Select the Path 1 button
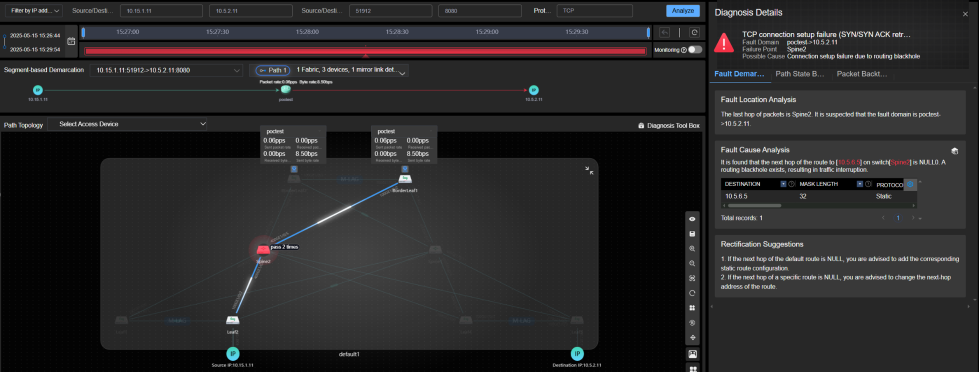Viewport: 979px width, 372px height. [x=273, y=71]
